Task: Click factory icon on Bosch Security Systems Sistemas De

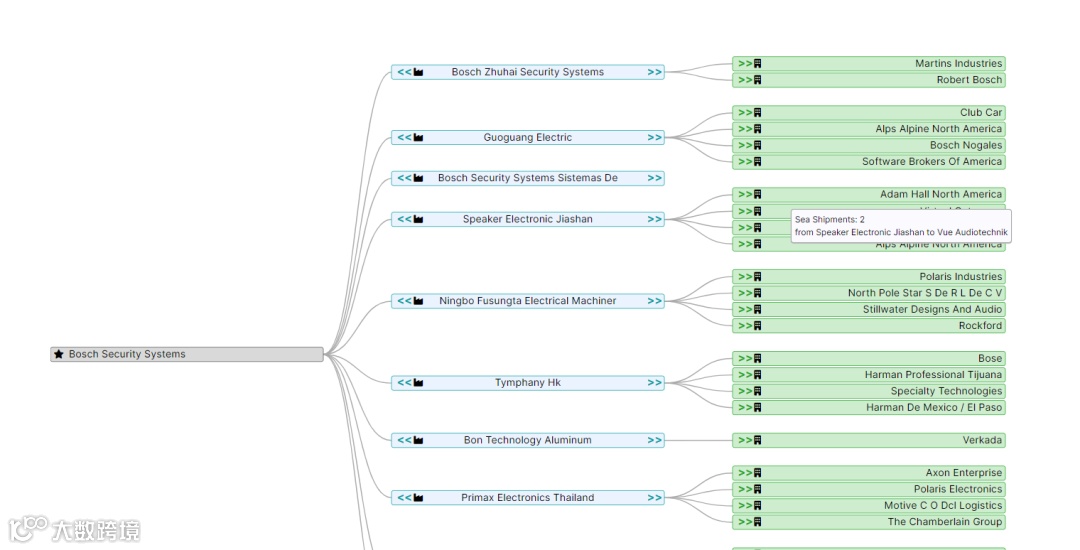Action: point(418,178)
